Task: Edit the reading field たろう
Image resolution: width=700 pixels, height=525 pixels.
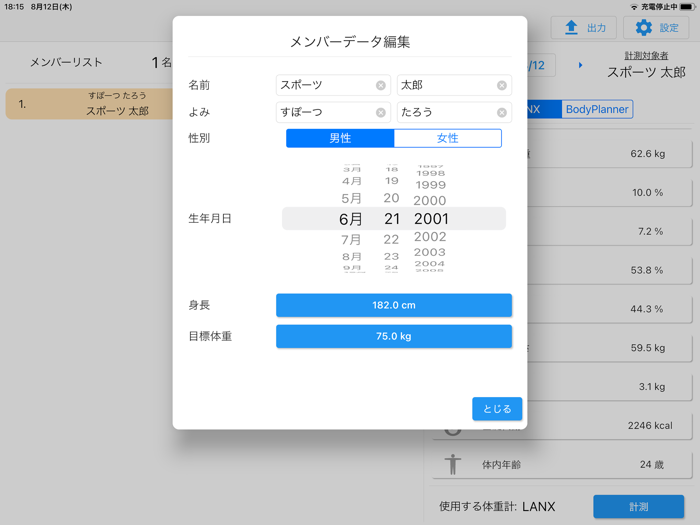Action: click(454, 112)
